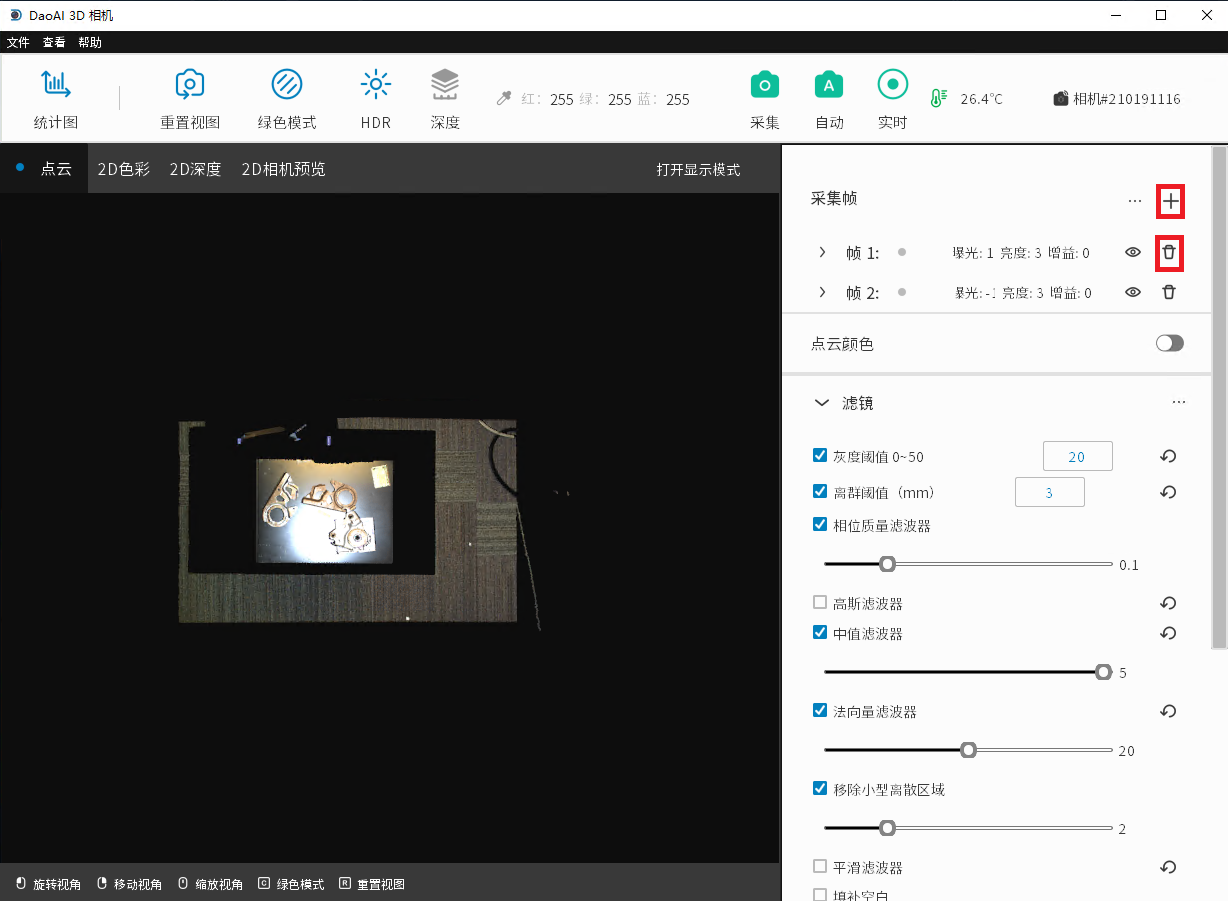This screenshot has width=1228, height=901.
Task: Toggle the 点云颜色 point cloud color switch
Action: [1169, 343]
